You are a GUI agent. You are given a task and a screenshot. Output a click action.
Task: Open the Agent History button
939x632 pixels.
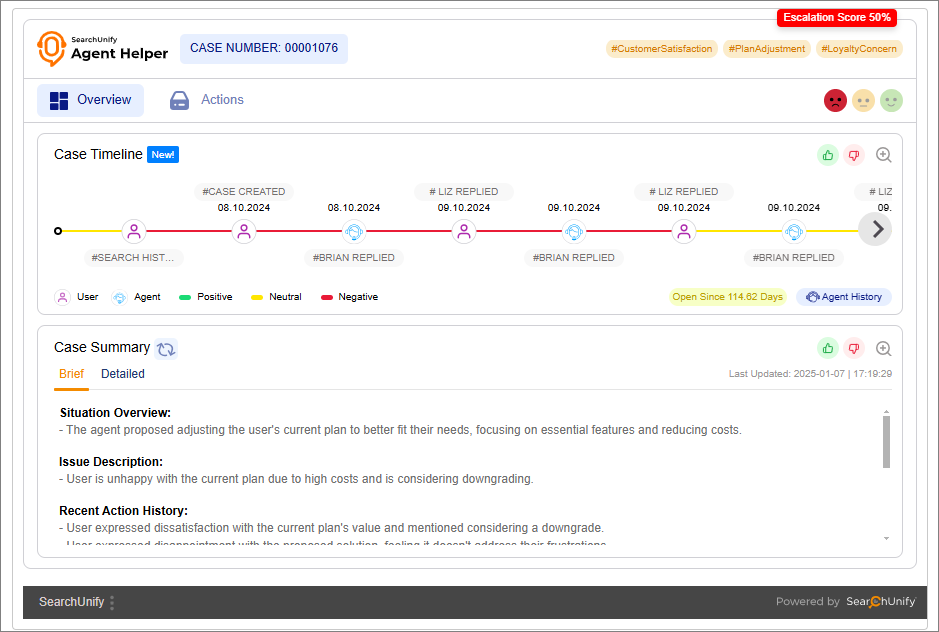pyautogui.click(x=843, y=297)
